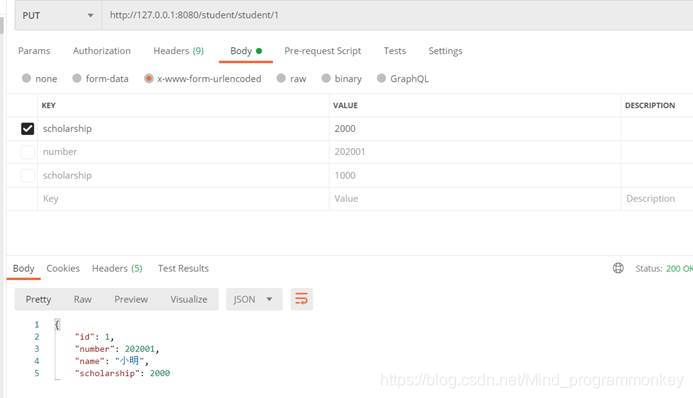Select the response Body tab

coord(23,268)
